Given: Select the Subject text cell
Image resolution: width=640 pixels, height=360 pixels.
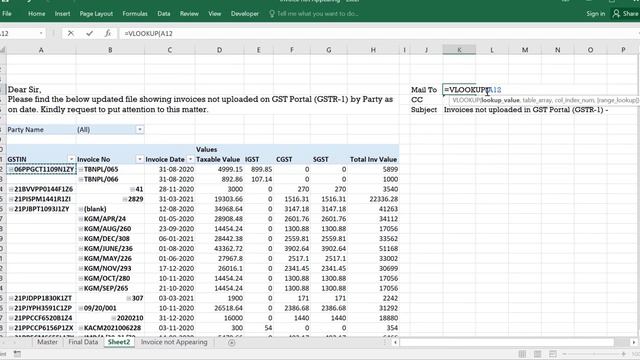Looking at the screenshot, I should point(526,110).
